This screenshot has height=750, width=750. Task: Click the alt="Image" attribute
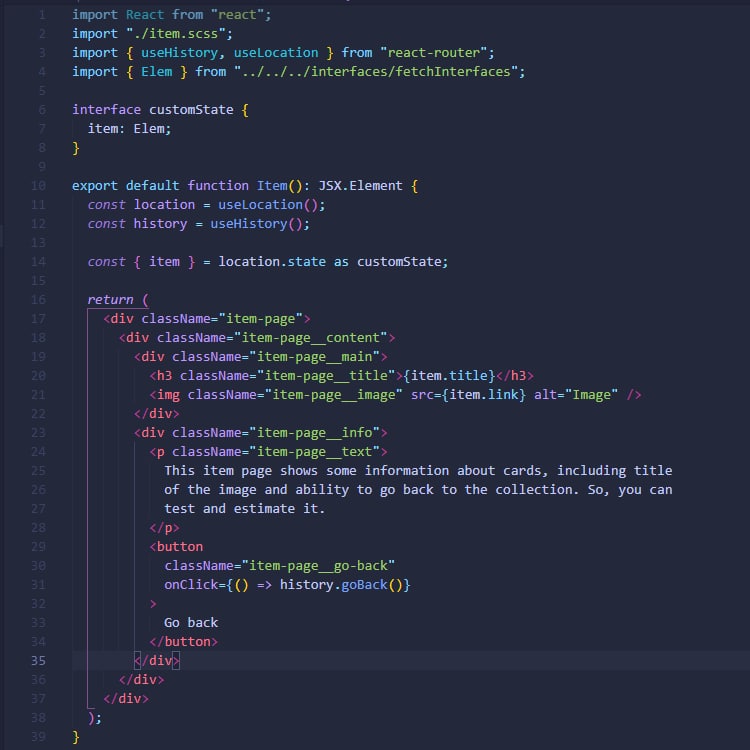coord(576,395)
